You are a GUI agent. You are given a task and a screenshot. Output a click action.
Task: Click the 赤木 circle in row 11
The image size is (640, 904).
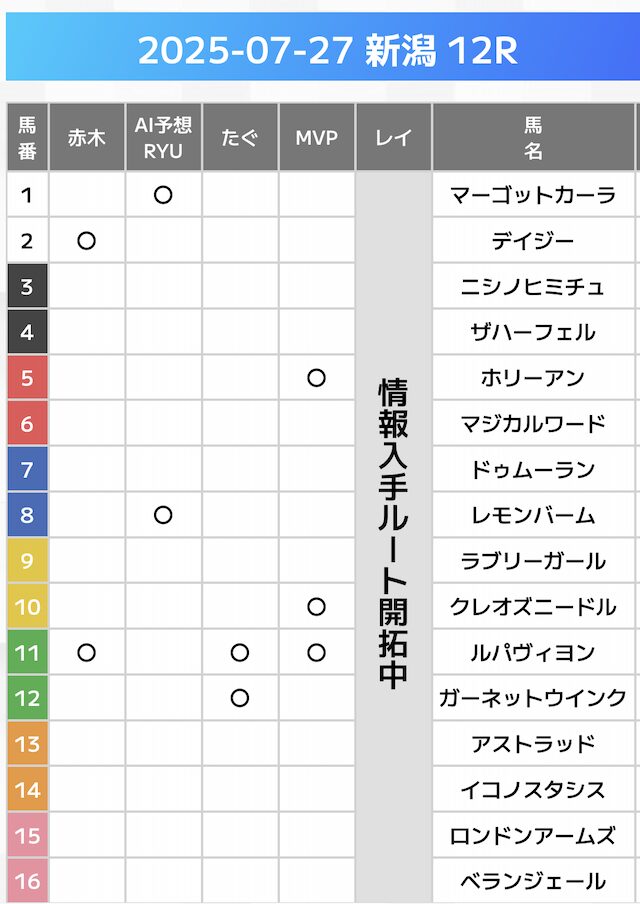coord(87,653)
